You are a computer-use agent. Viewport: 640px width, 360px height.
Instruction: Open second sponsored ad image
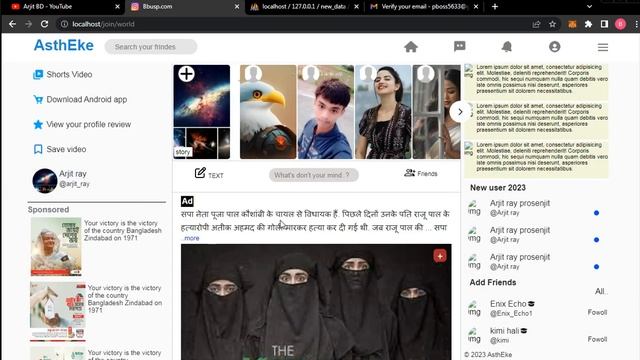click(58, 311)
